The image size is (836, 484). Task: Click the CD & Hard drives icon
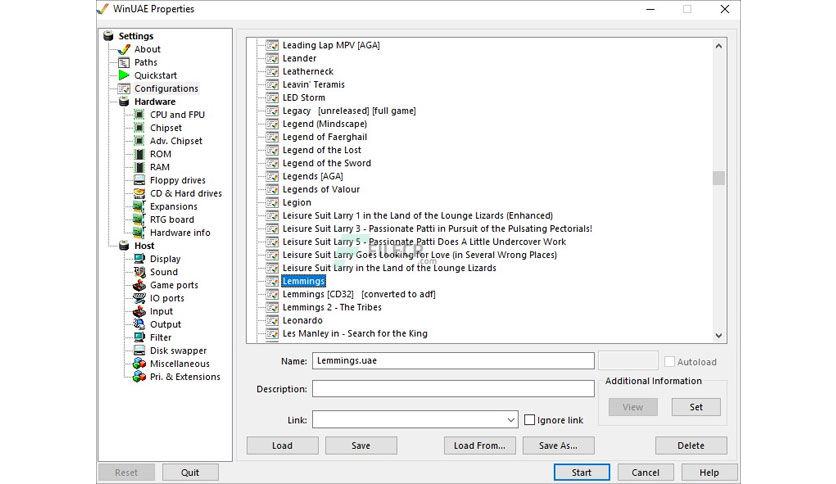pyautogui.click(x=139, y=193)
